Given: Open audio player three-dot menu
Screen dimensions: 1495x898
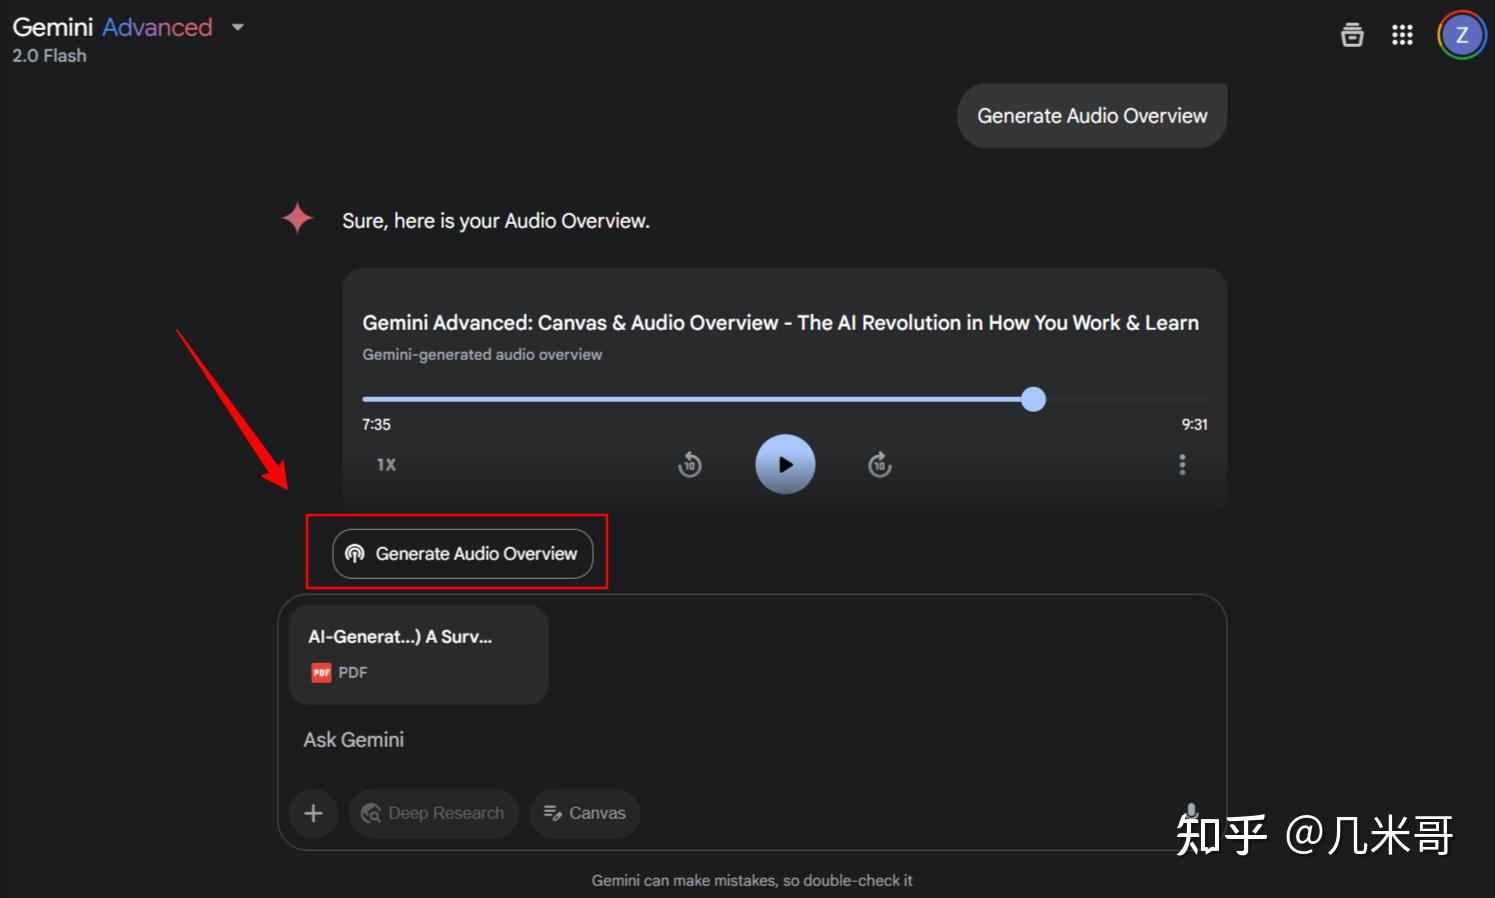Looking at the screenshot, I should [x=1182, y=464].
